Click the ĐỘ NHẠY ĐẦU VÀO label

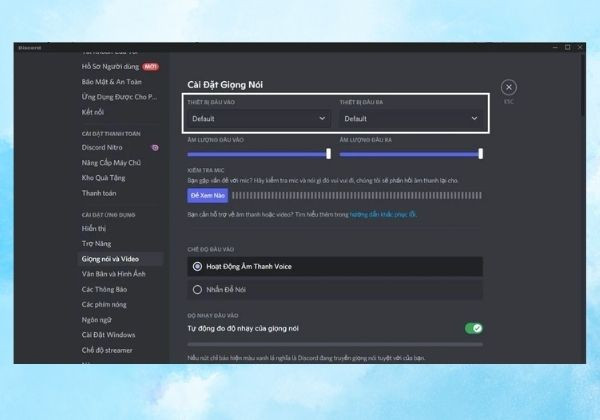[213, 316]
